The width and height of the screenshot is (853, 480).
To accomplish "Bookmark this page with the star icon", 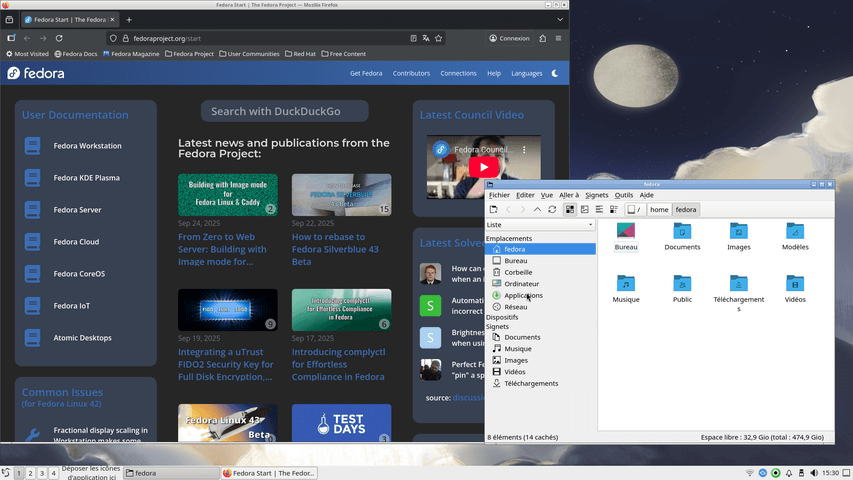I will click(x=438, y=39).
